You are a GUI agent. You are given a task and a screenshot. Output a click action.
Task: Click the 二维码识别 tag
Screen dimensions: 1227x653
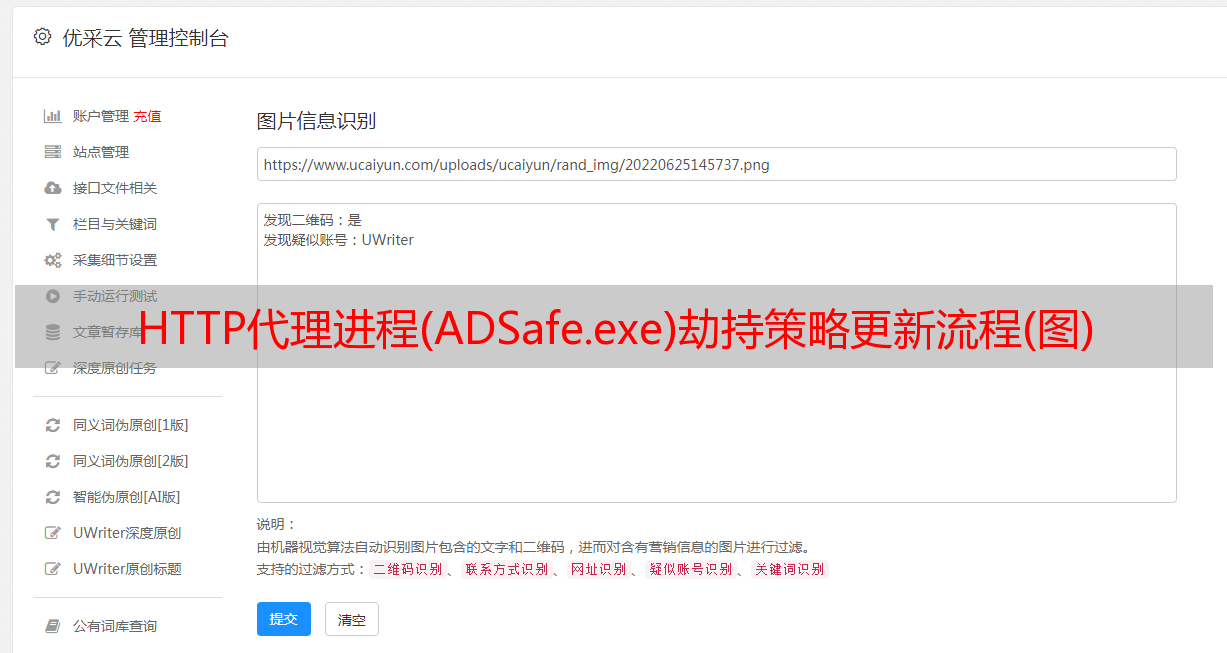click(408, 569)
